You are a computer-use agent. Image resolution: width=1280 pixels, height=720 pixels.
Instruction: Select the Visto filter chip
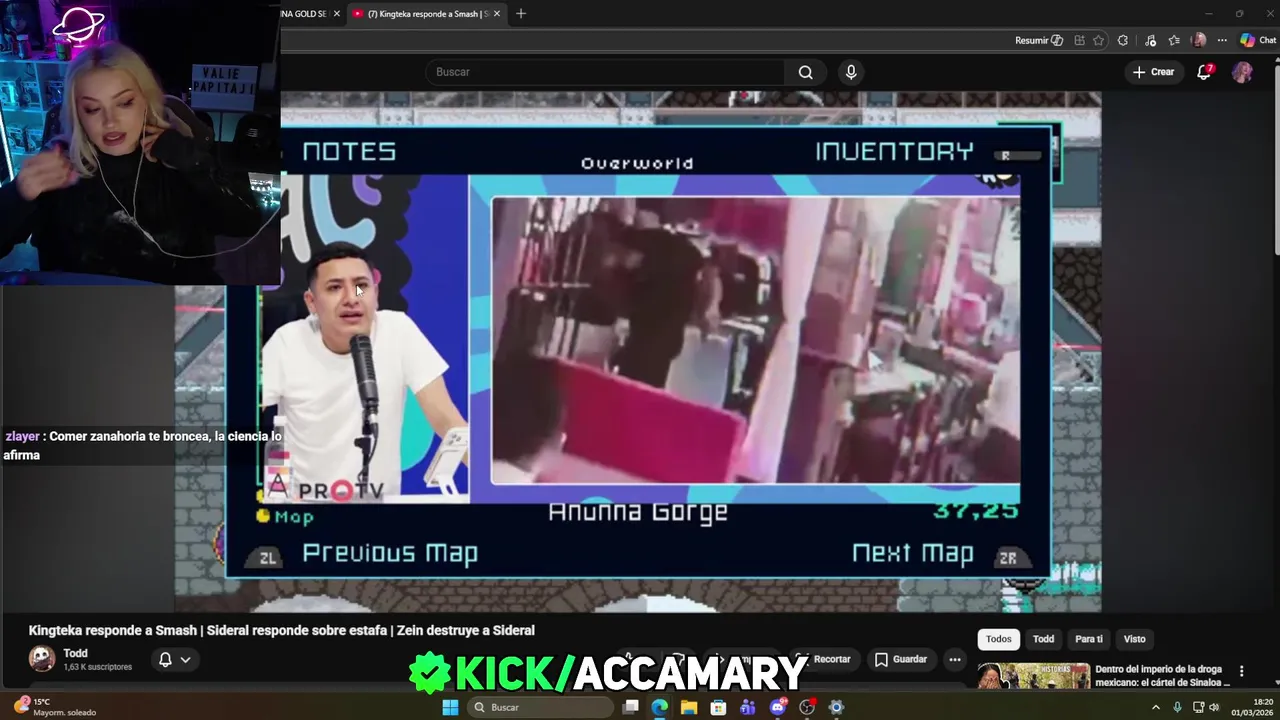click(x=1134, y=639)
